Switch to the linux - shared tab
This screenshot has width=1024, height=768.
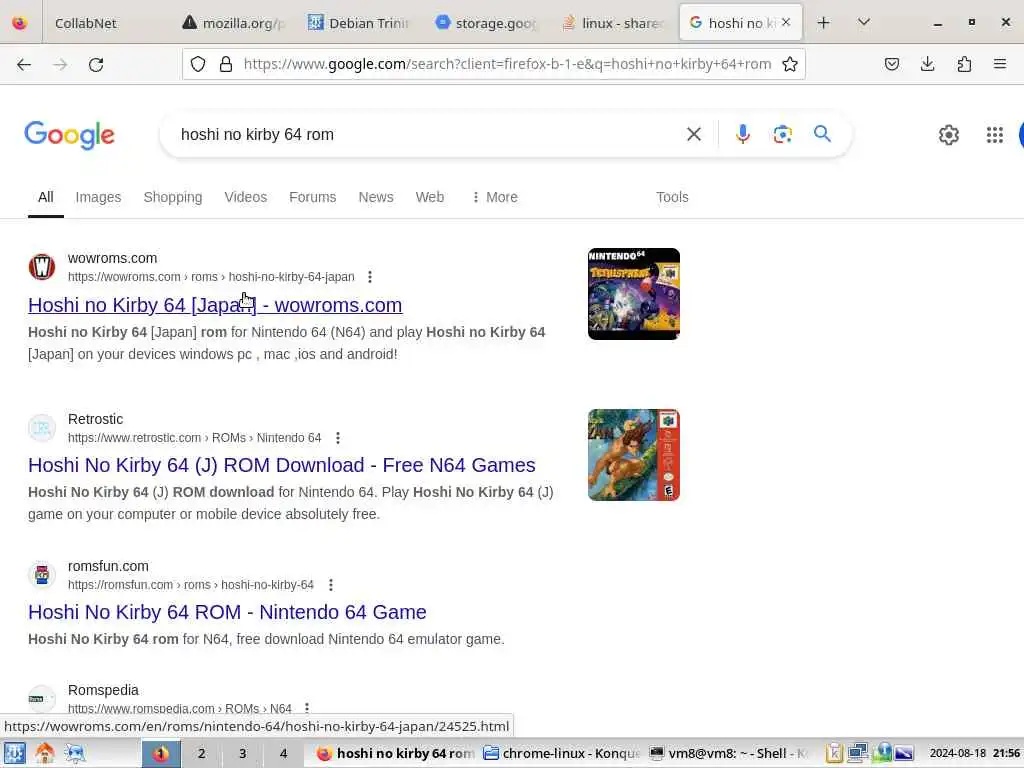[x=613, y=23]
